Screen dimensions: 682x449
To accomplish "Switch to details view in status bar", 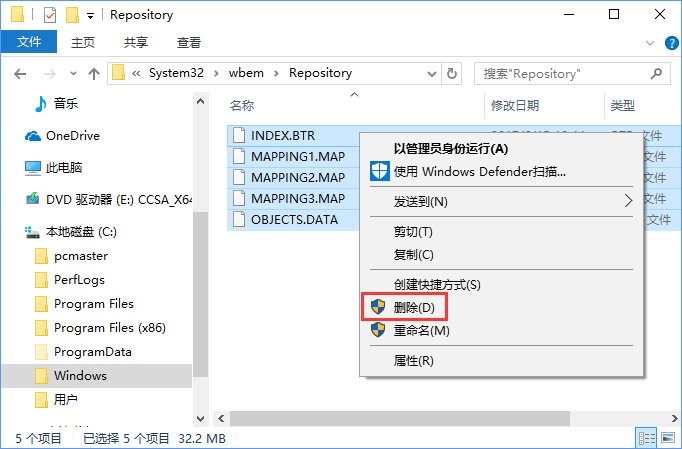I will click(x=646, y=438).
